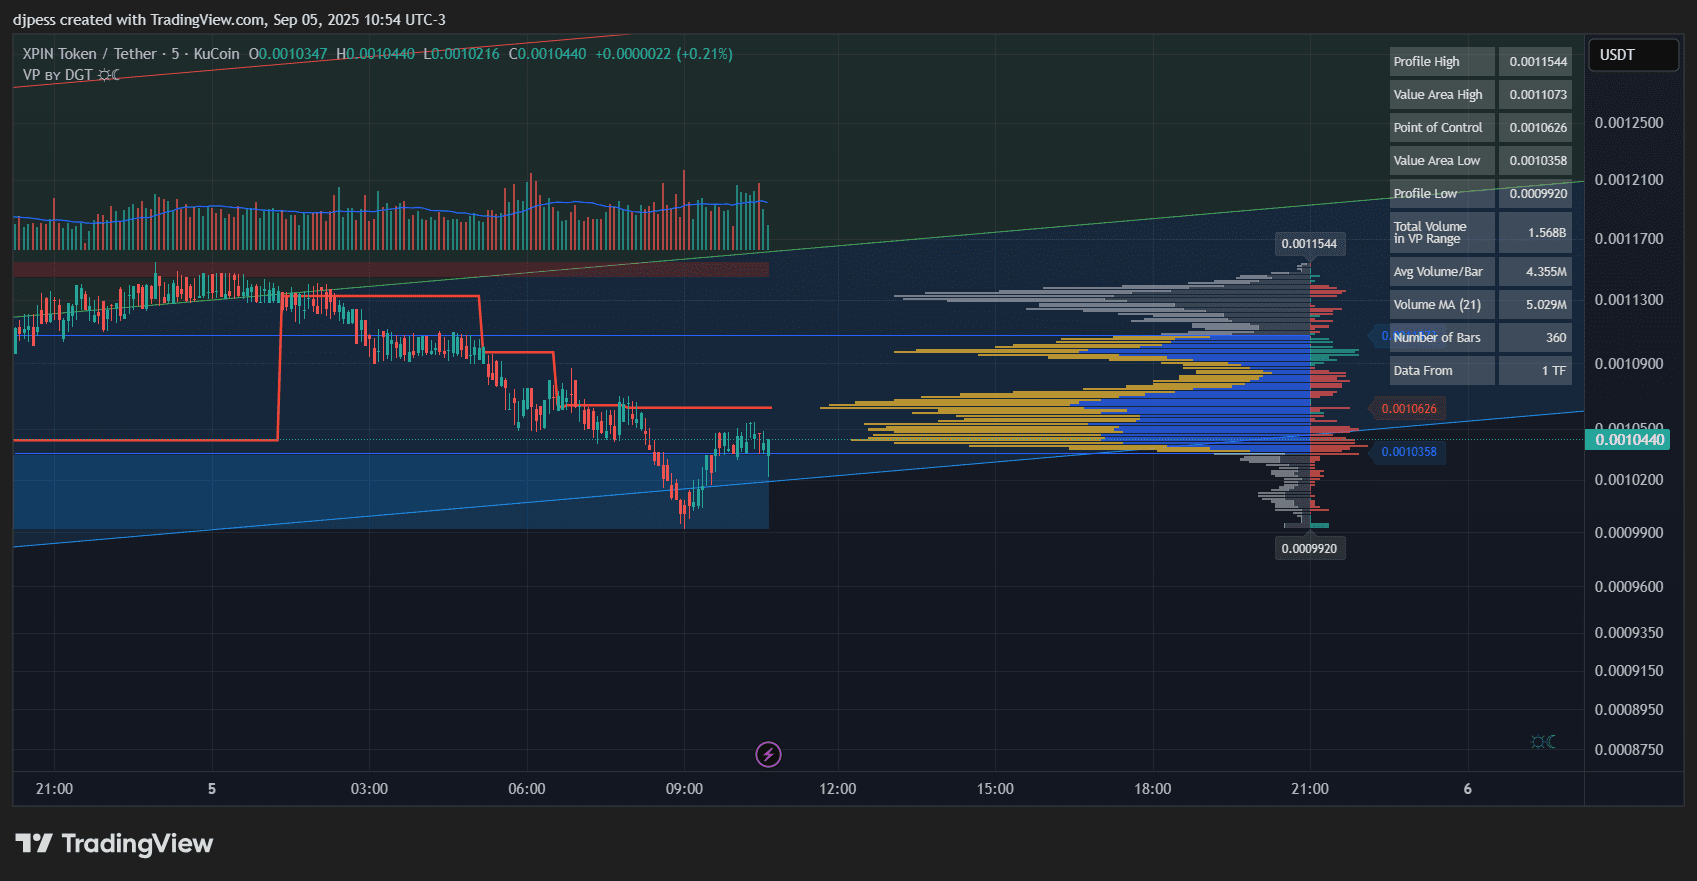This screenshot has height=881, width=1697.
Task: Open the USDT currency button
Action: click(1634, 55)
